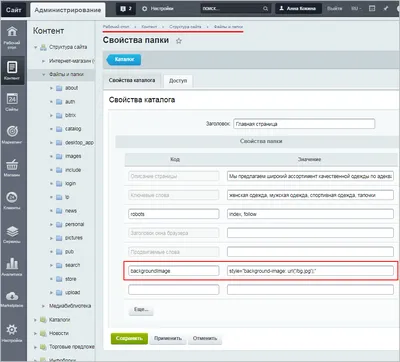Open the Marketplace cloud sidebar icon
Viewport: 400px width, 362px height.
[x=12, y=299]
